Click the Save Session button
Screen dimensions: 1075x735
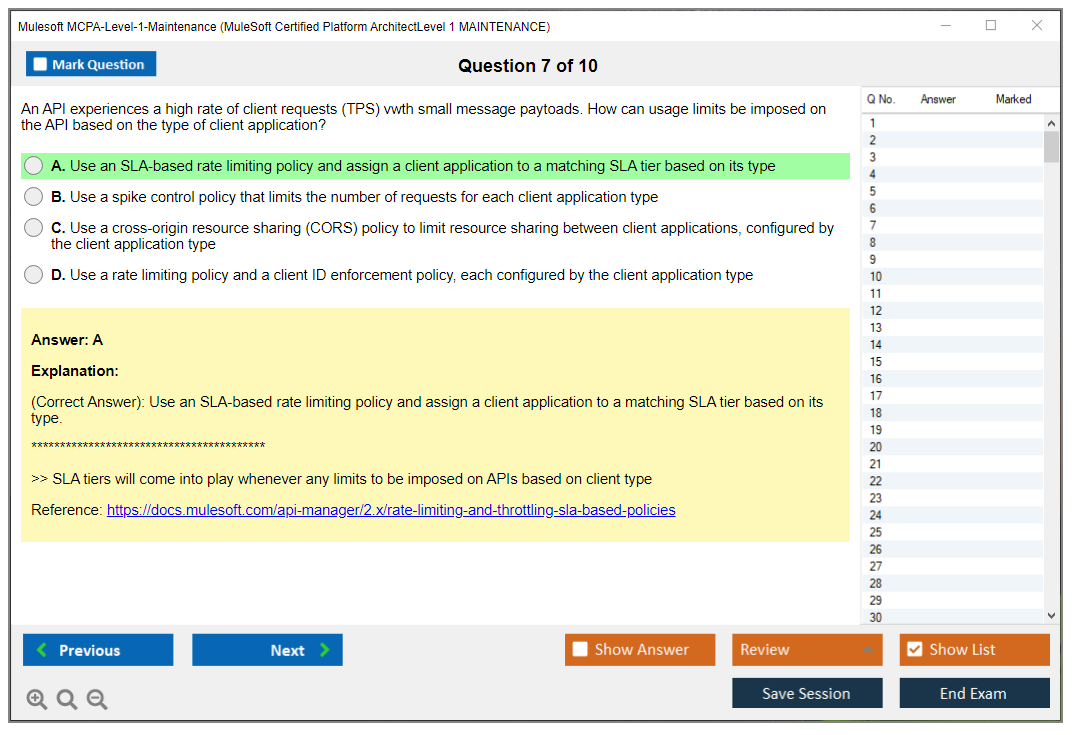(806, 693)
